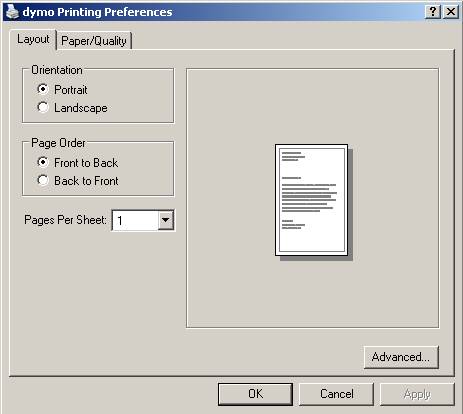463x414 pixels.
Task: Expand the Pages Per Sheet dropdown arrow
Action: (166, 220)
